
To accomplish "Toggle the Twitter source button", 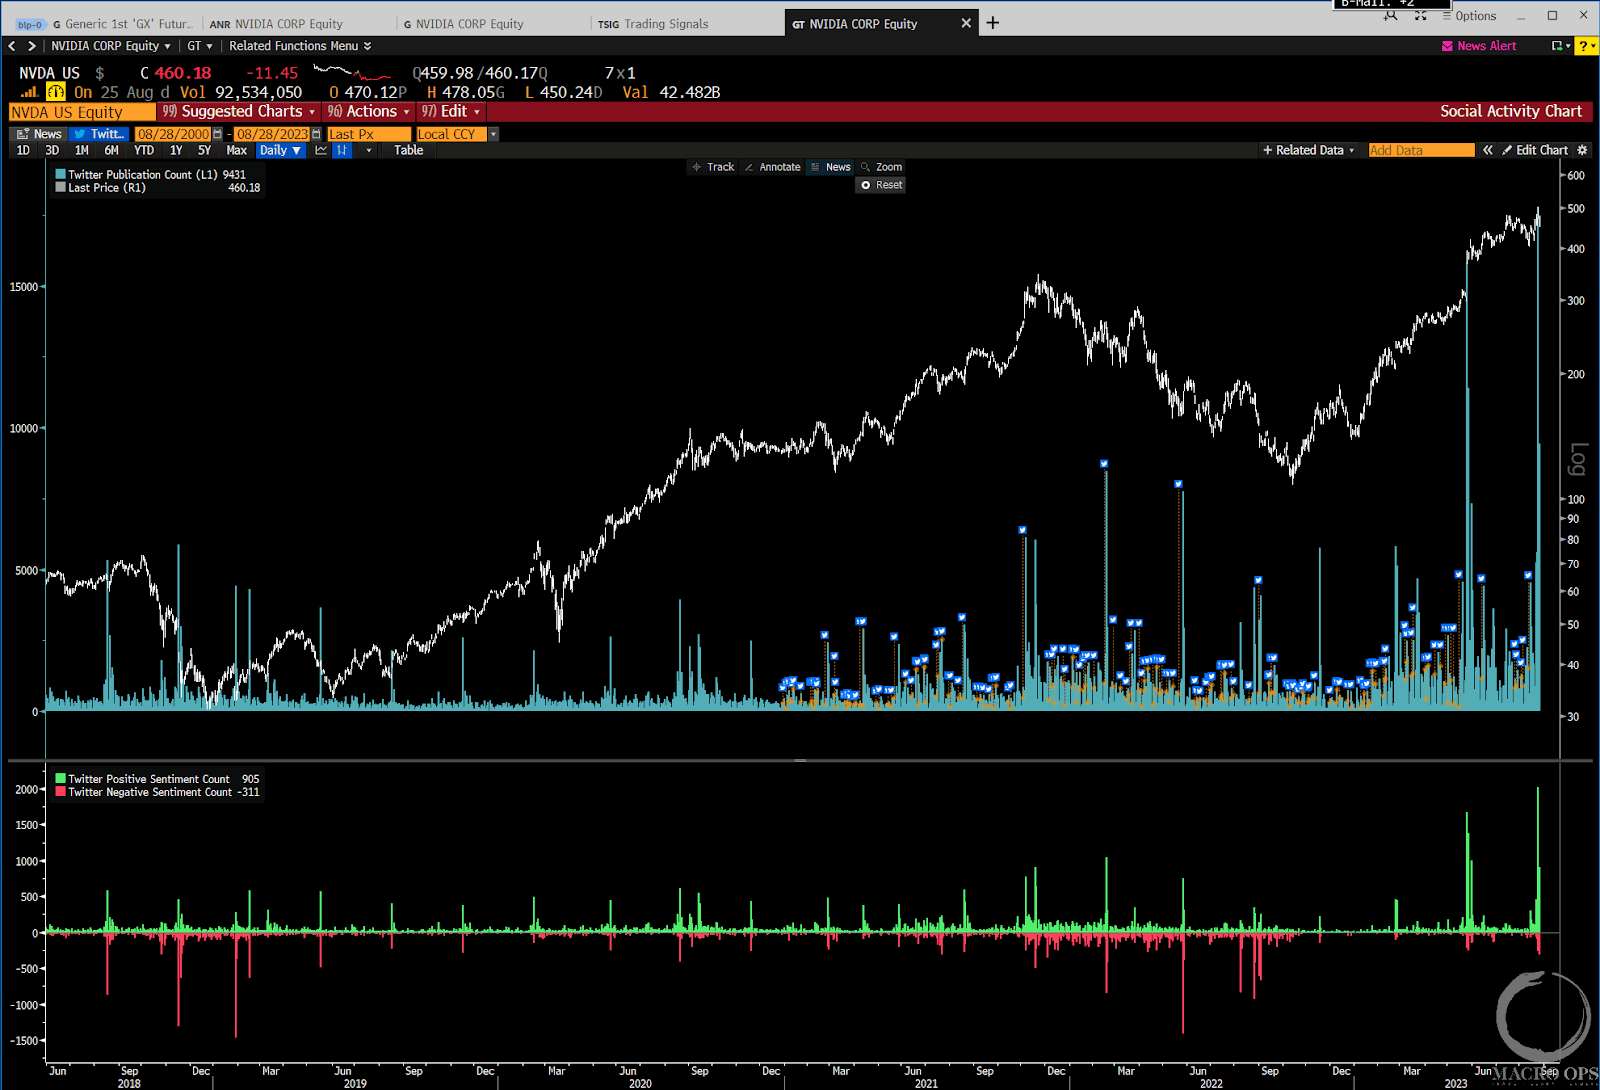I will point(99,134).
